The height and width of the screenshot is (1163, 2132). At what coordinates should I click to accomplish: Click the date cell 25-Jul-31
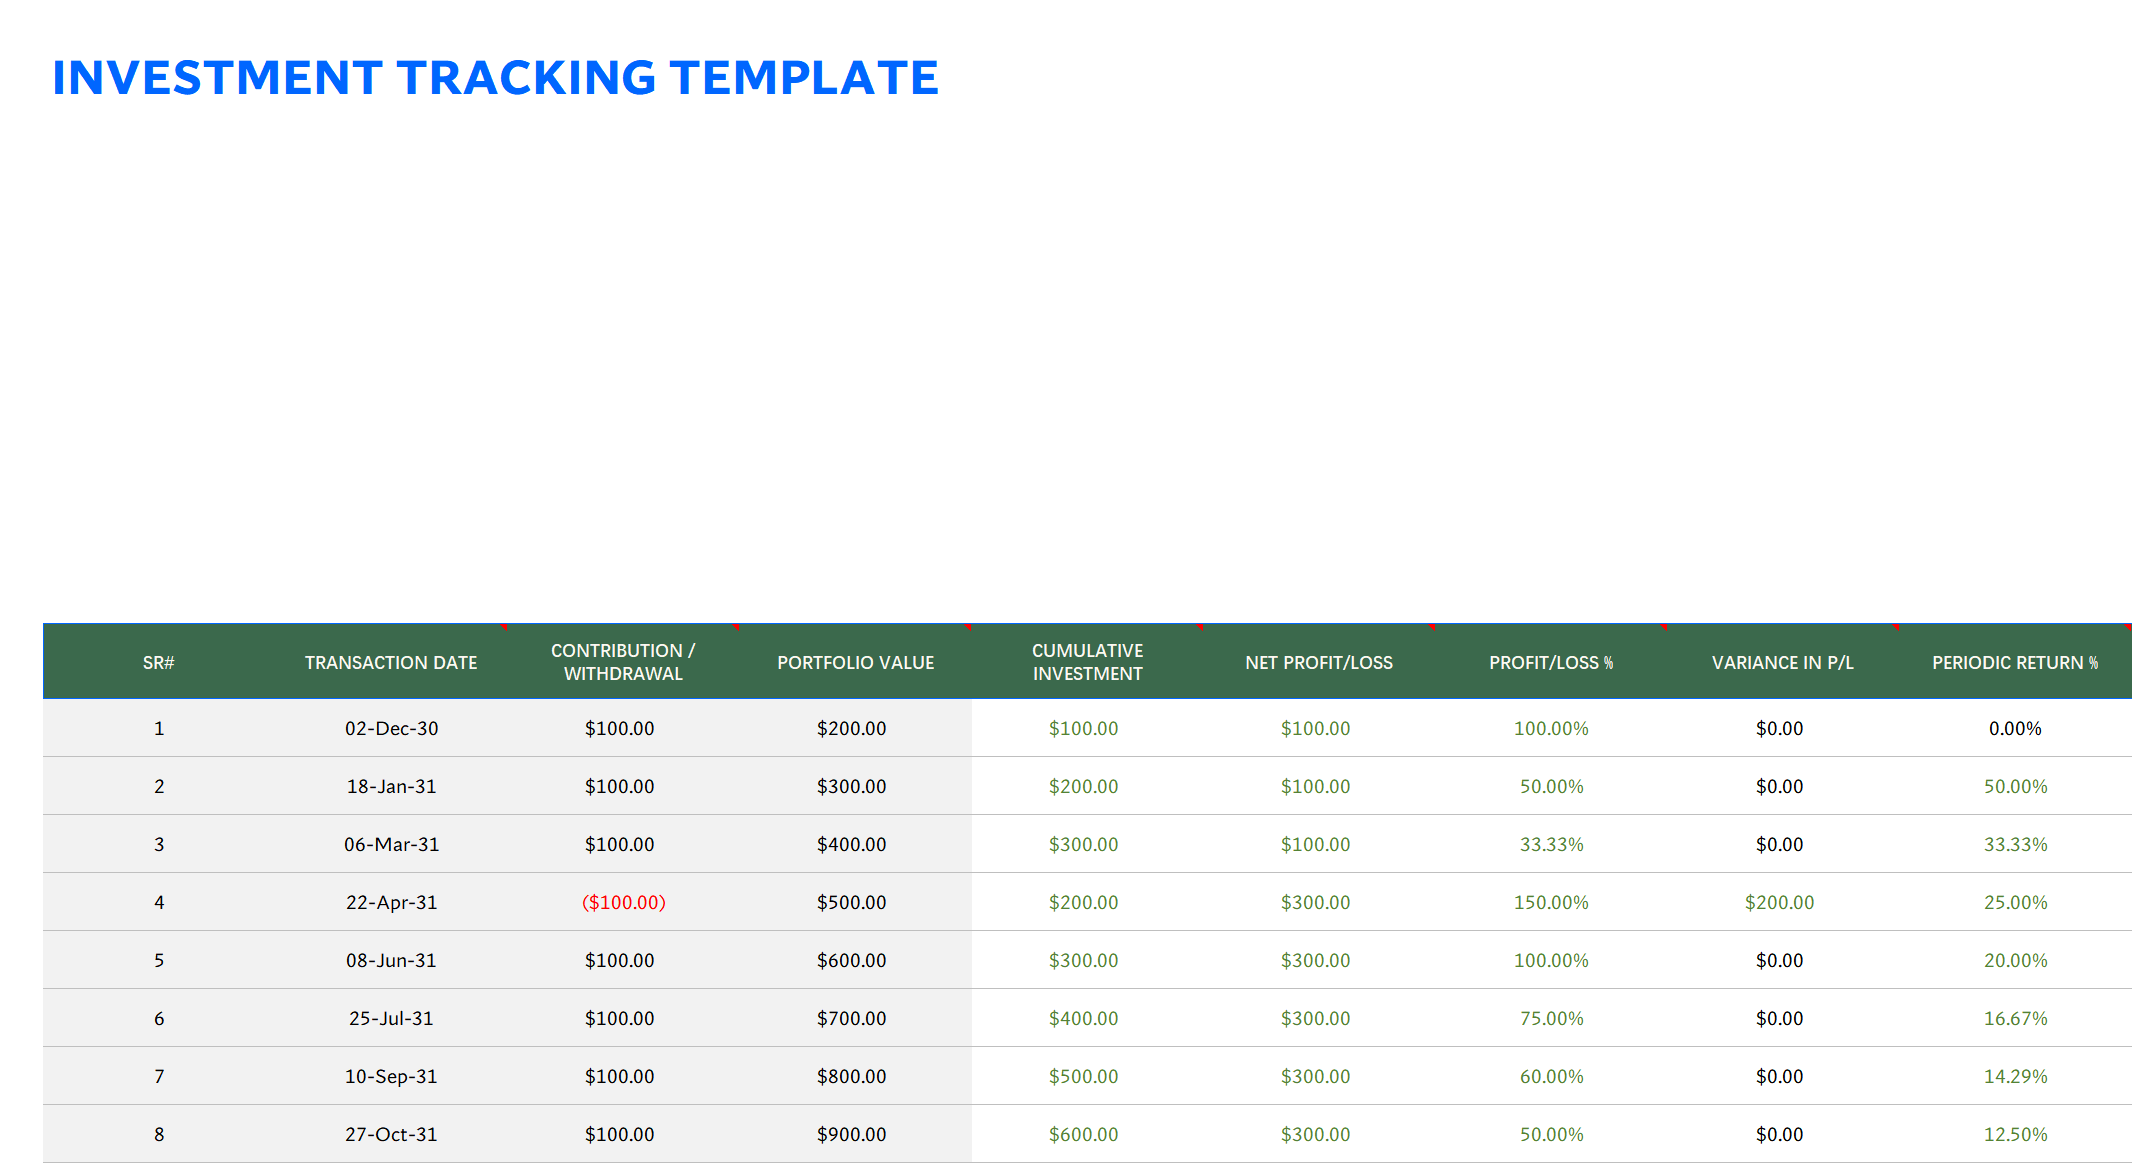(391, 1018)
